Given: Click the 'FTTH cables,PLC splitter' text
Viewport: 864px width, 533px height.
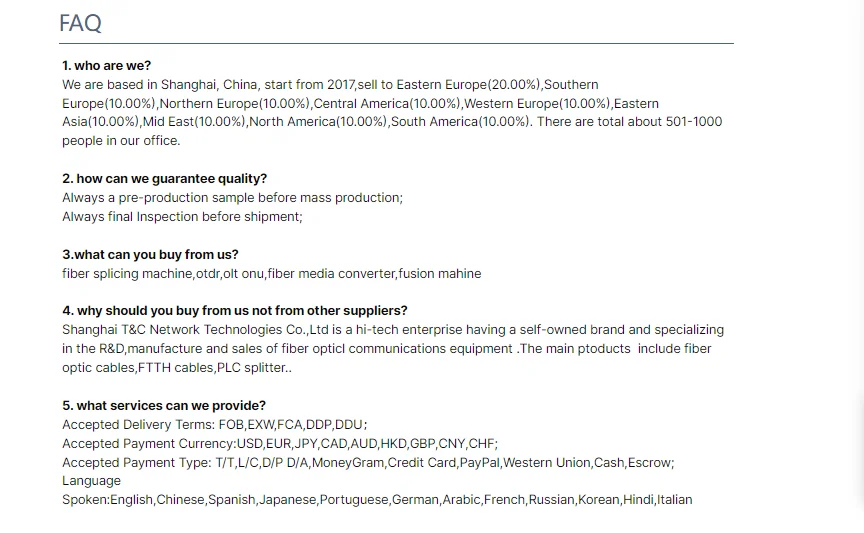Looking at the screenshot, I should coord(212,368).
